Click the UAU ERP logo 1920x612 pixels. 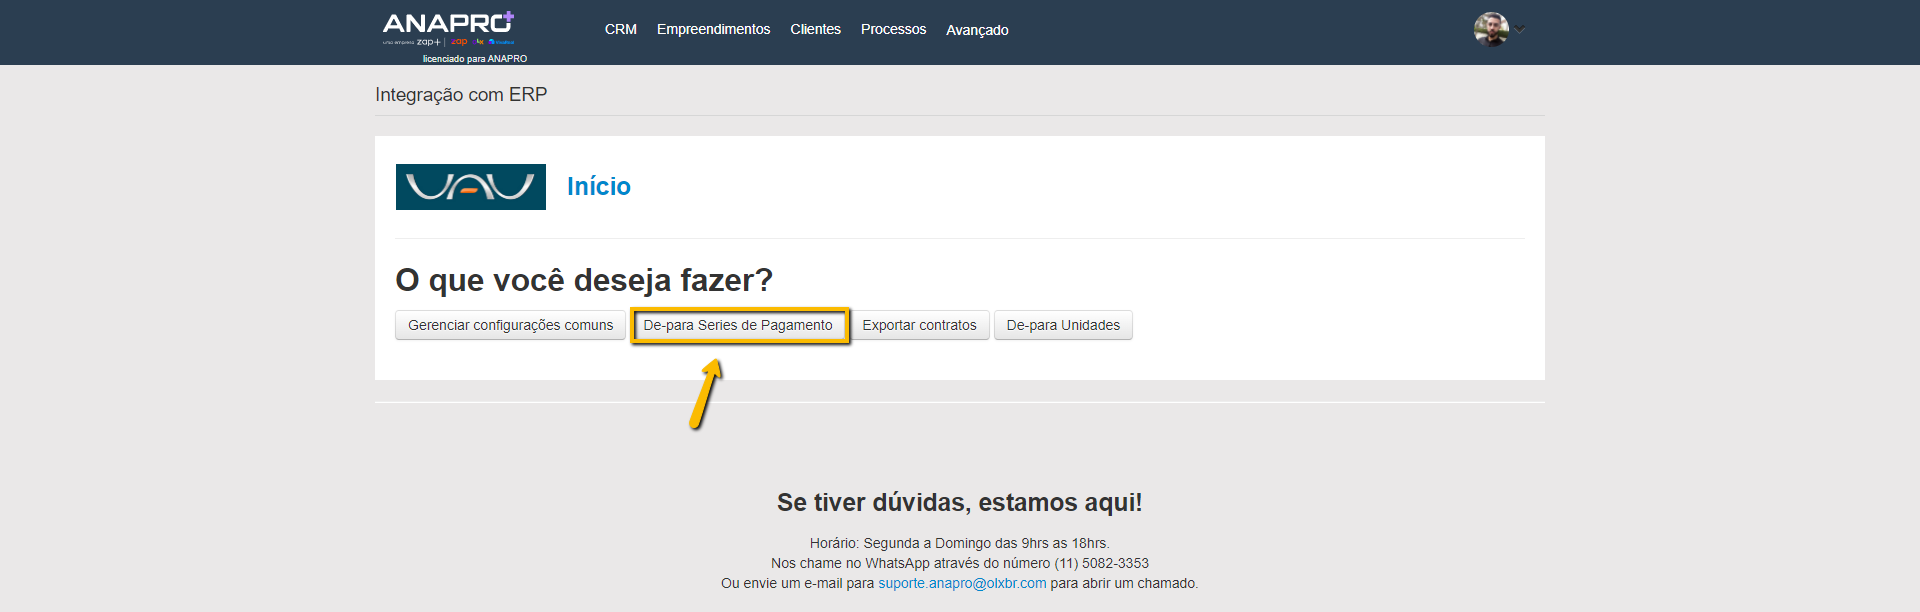[470, 187]
